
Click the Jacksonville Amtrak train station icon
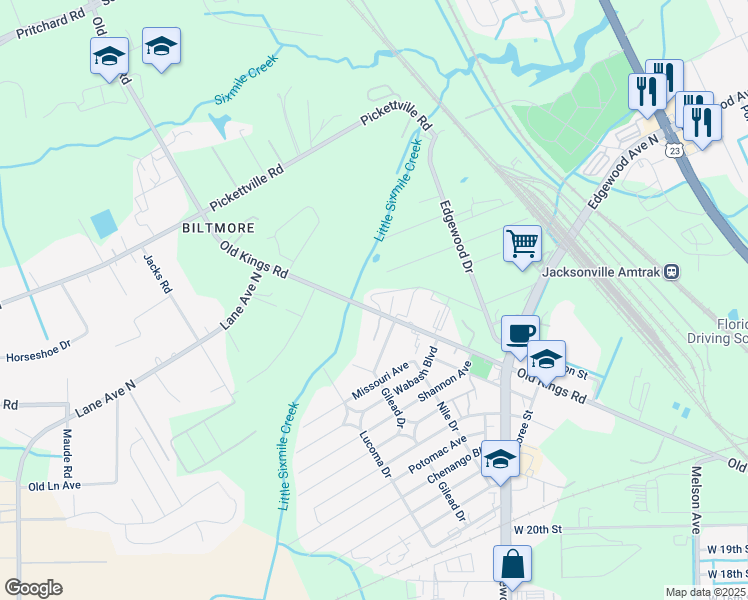pyautogui.click(x=672, y=272)
